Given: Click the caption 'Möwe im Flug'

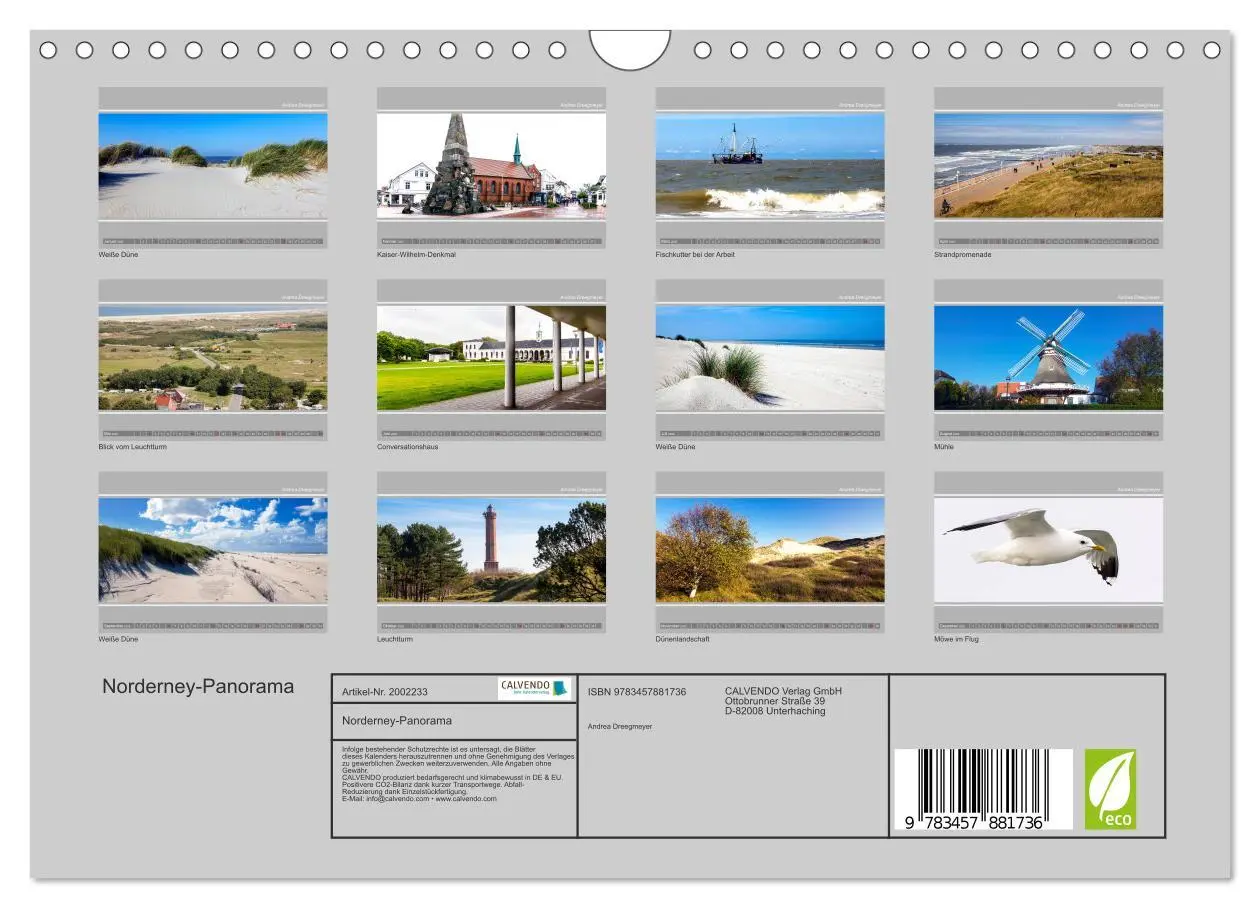Looking at the screenshot, I should [956, 639].
